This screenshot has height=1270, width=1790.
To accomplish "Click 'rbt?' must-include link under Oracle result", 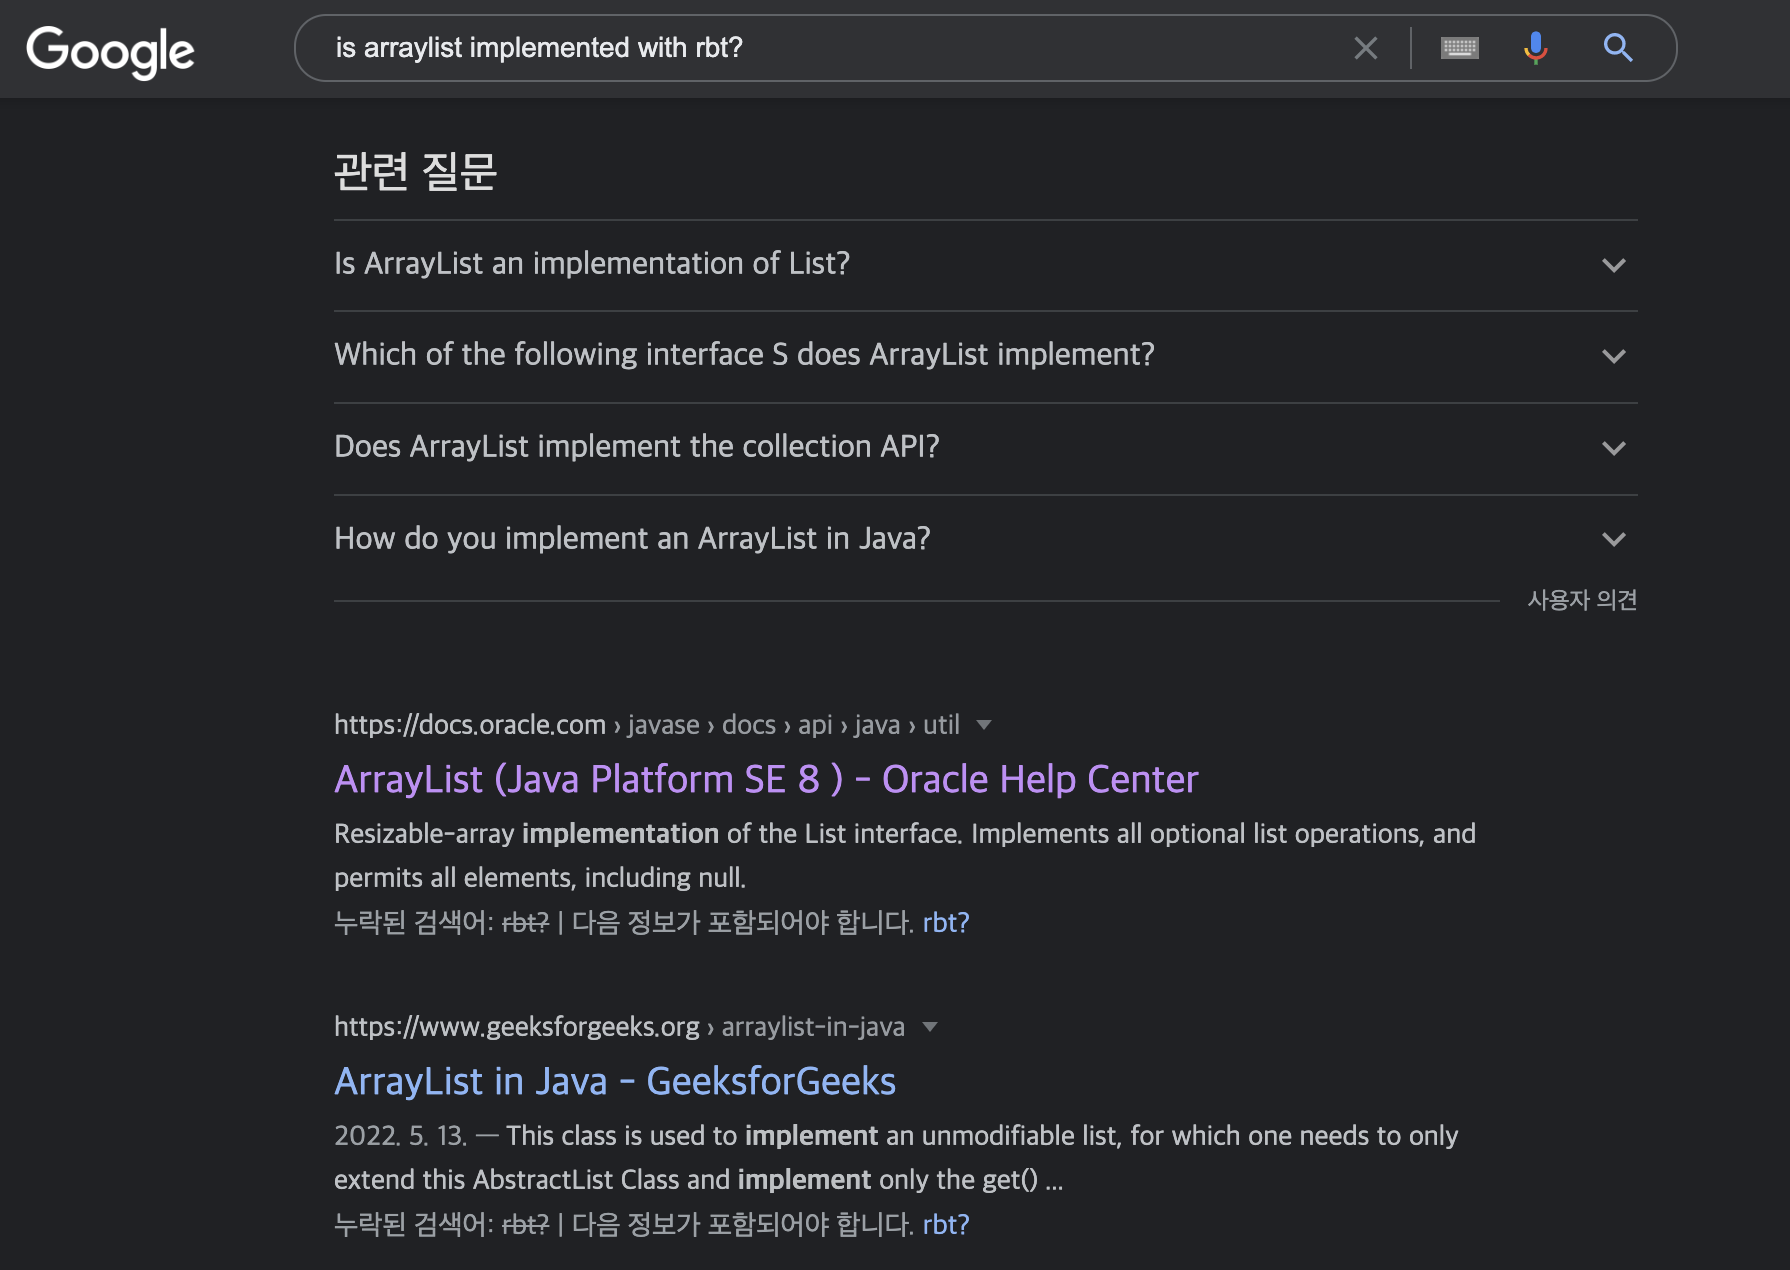I will 946,922.
